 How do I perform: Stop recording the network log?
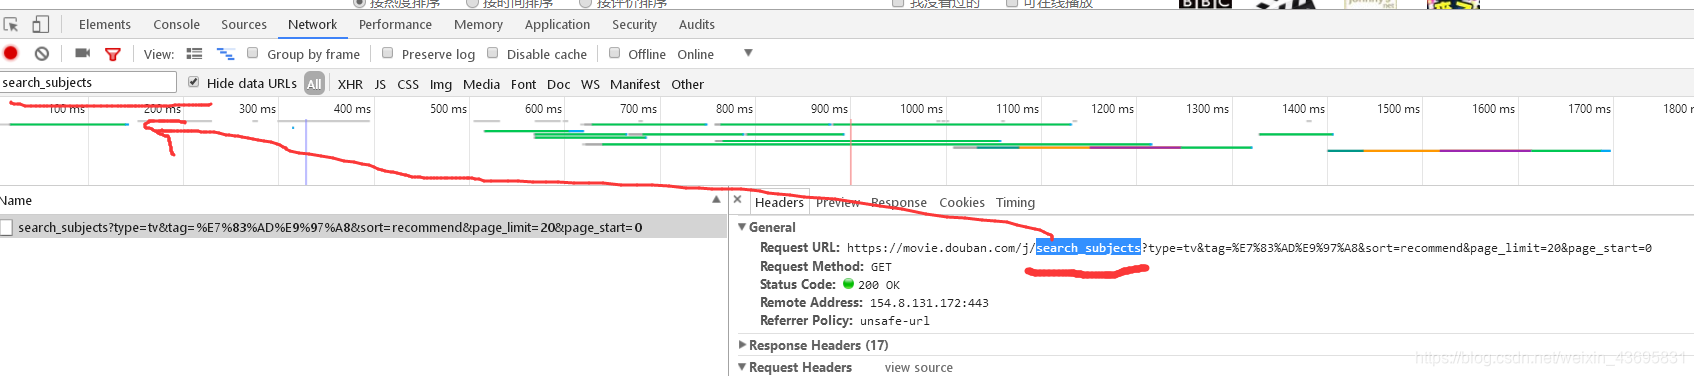[11, 53]
